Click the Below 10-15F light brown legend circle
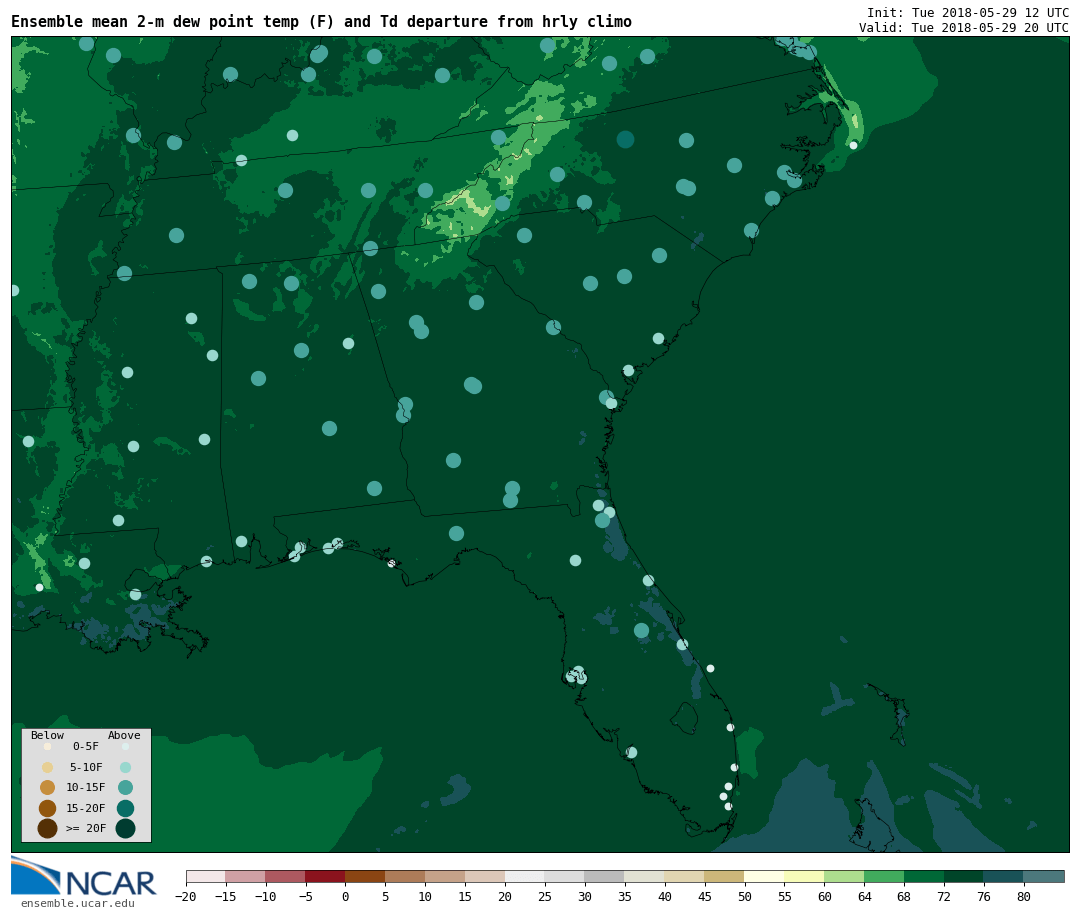 (x=48, y=788)
